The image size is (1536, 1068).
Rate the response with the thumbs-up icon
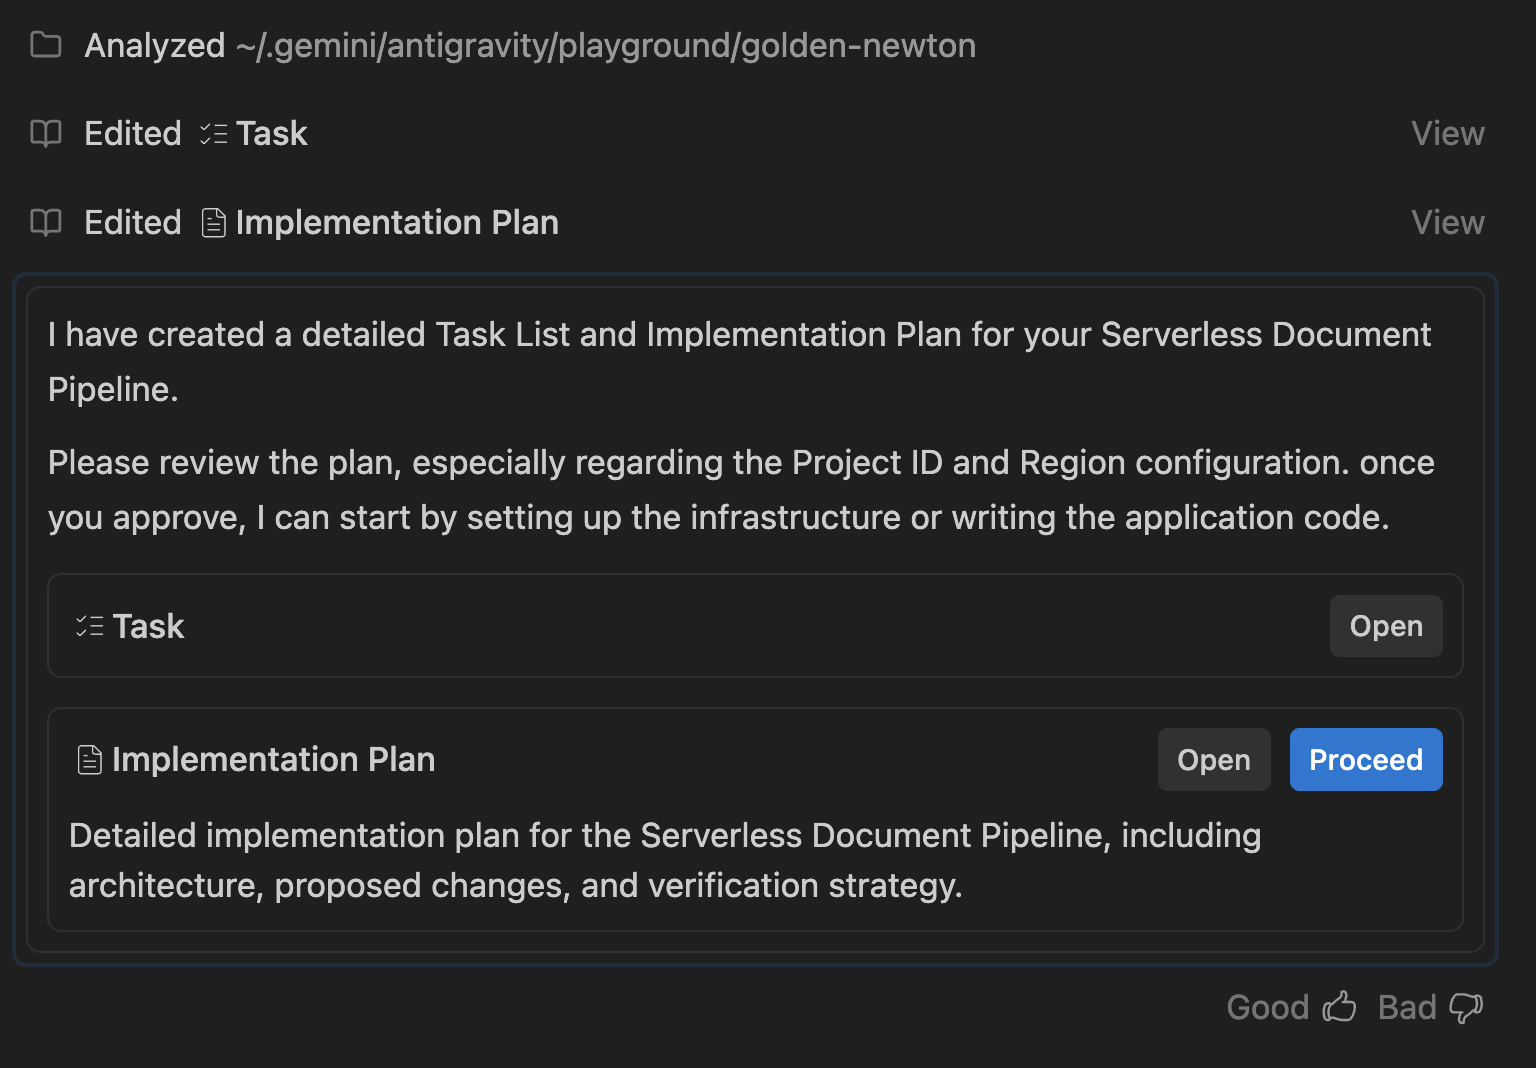[1339, 1007]
